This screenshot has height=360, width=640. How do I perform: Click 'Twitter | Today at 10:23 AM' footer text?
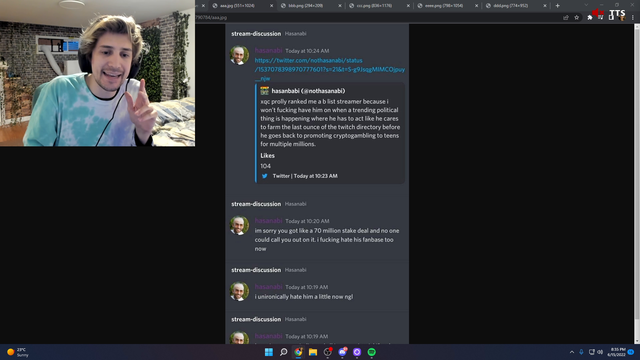(305, 176)
